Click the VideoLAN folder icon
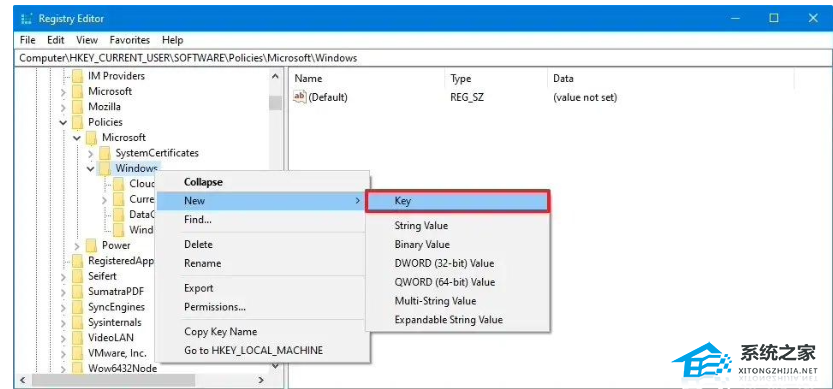 (78, 337)
